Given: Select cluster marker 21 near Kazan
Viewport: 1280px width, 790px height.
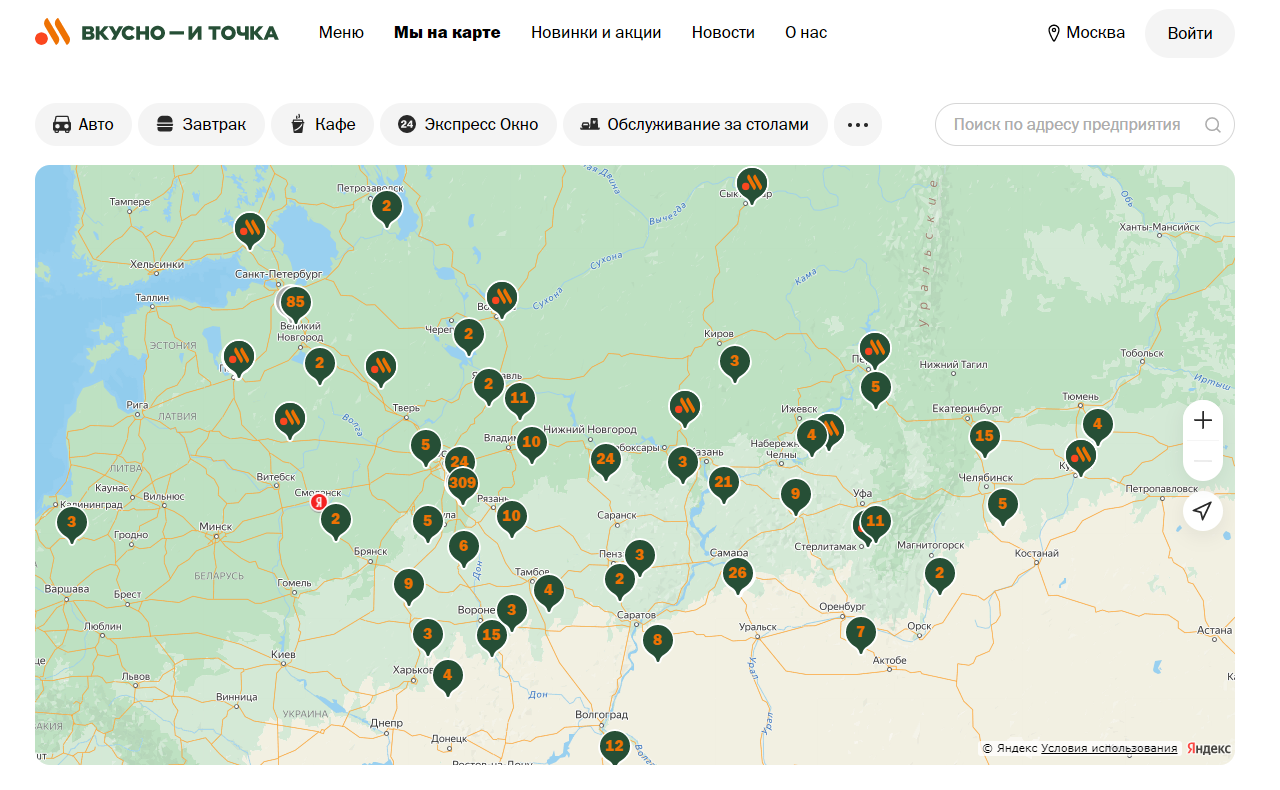Looking at the screenshot, I should pos(724,484).
